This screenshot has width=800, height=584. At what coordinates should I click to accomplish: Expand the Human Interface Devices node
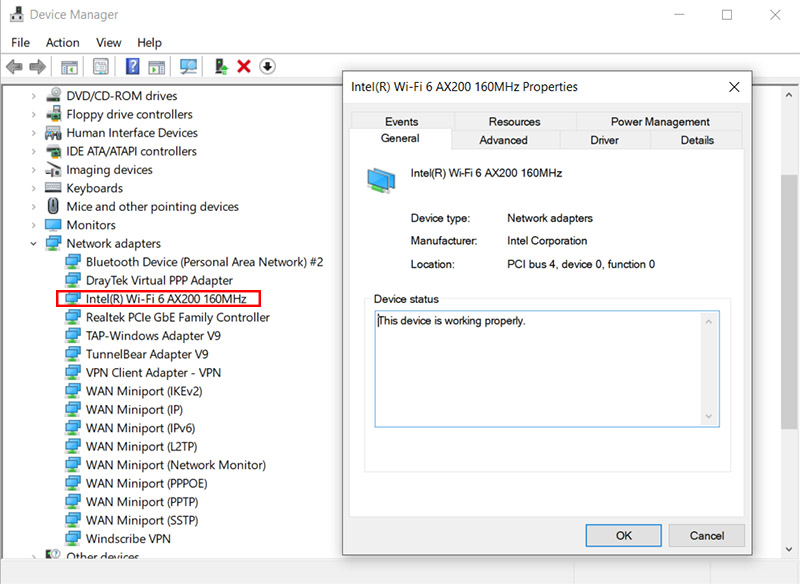(34, 133)
